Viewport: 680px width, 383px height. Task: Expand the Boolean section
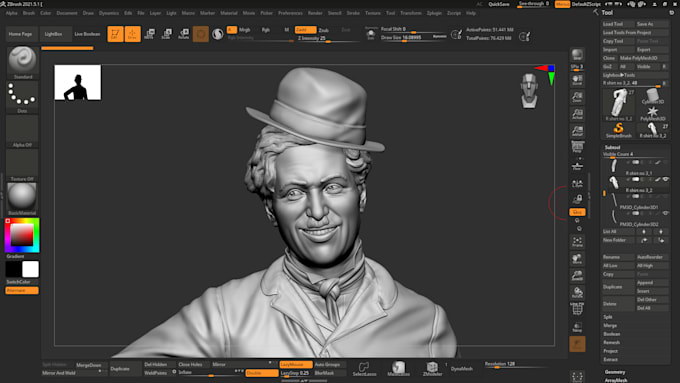tap(611, 334)
